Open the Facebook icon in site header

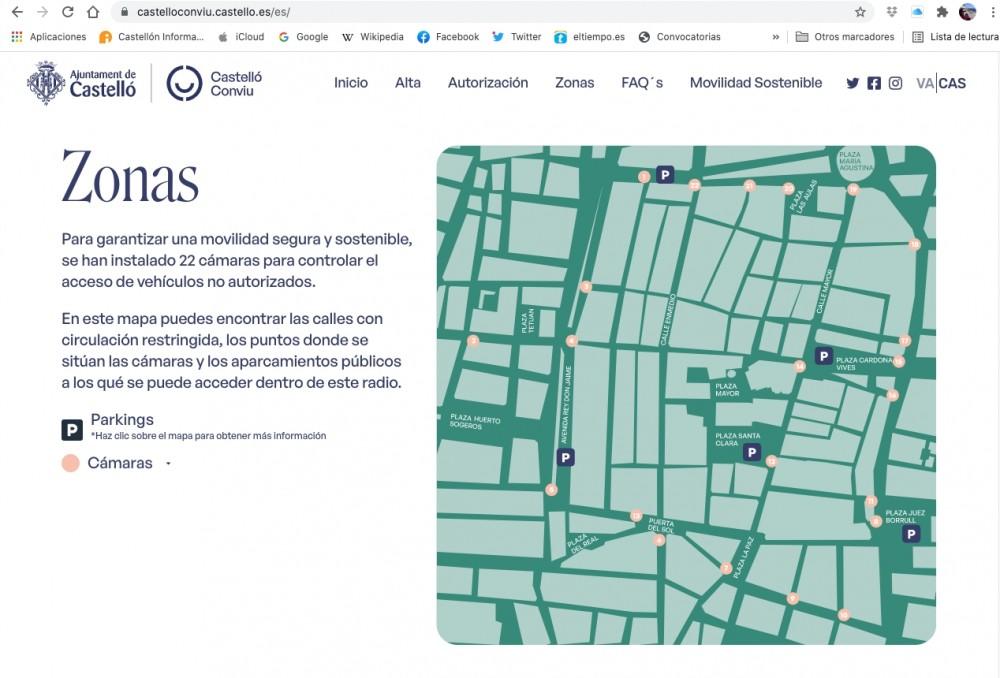[874, 83]
